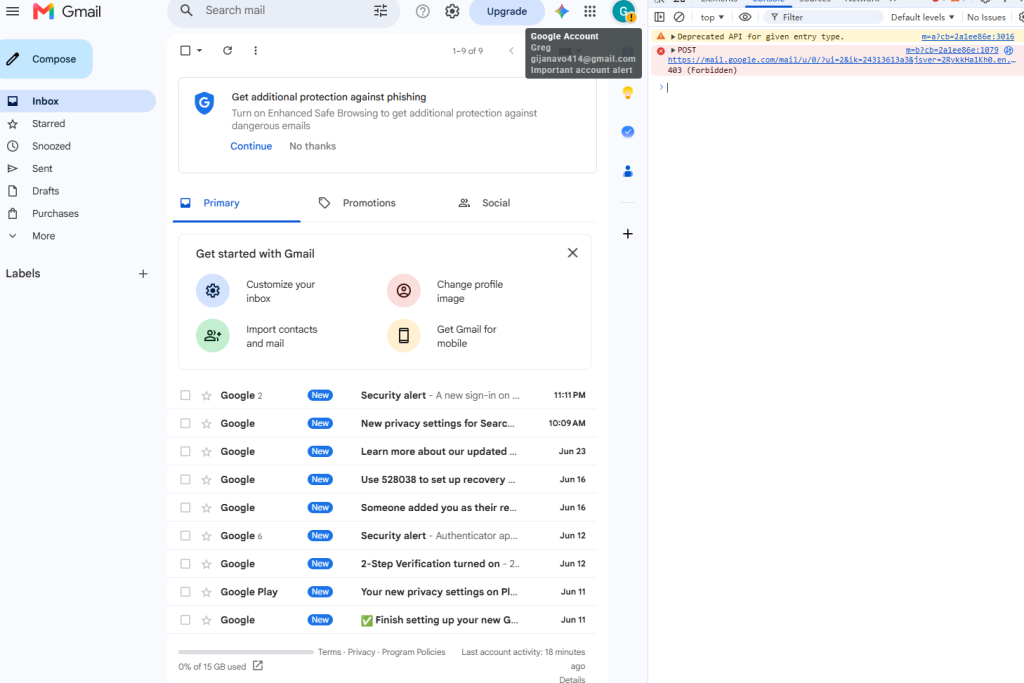Close the Get started with Gmail card
Screen dimensions: 1024x683
coord(573,253)
